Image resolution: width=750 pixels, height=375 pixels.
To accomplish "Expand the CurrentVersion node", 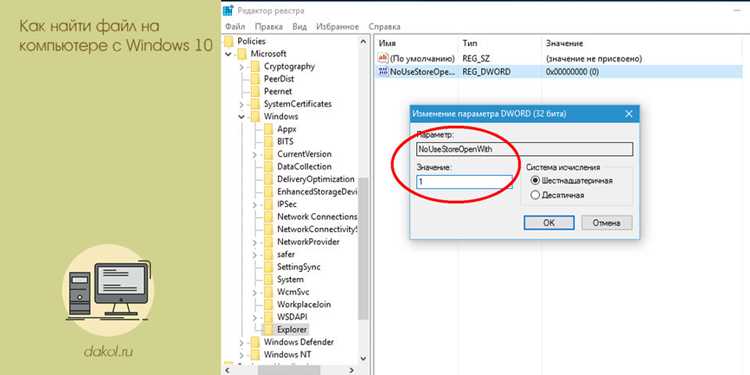I will click(x=255, y=154).
